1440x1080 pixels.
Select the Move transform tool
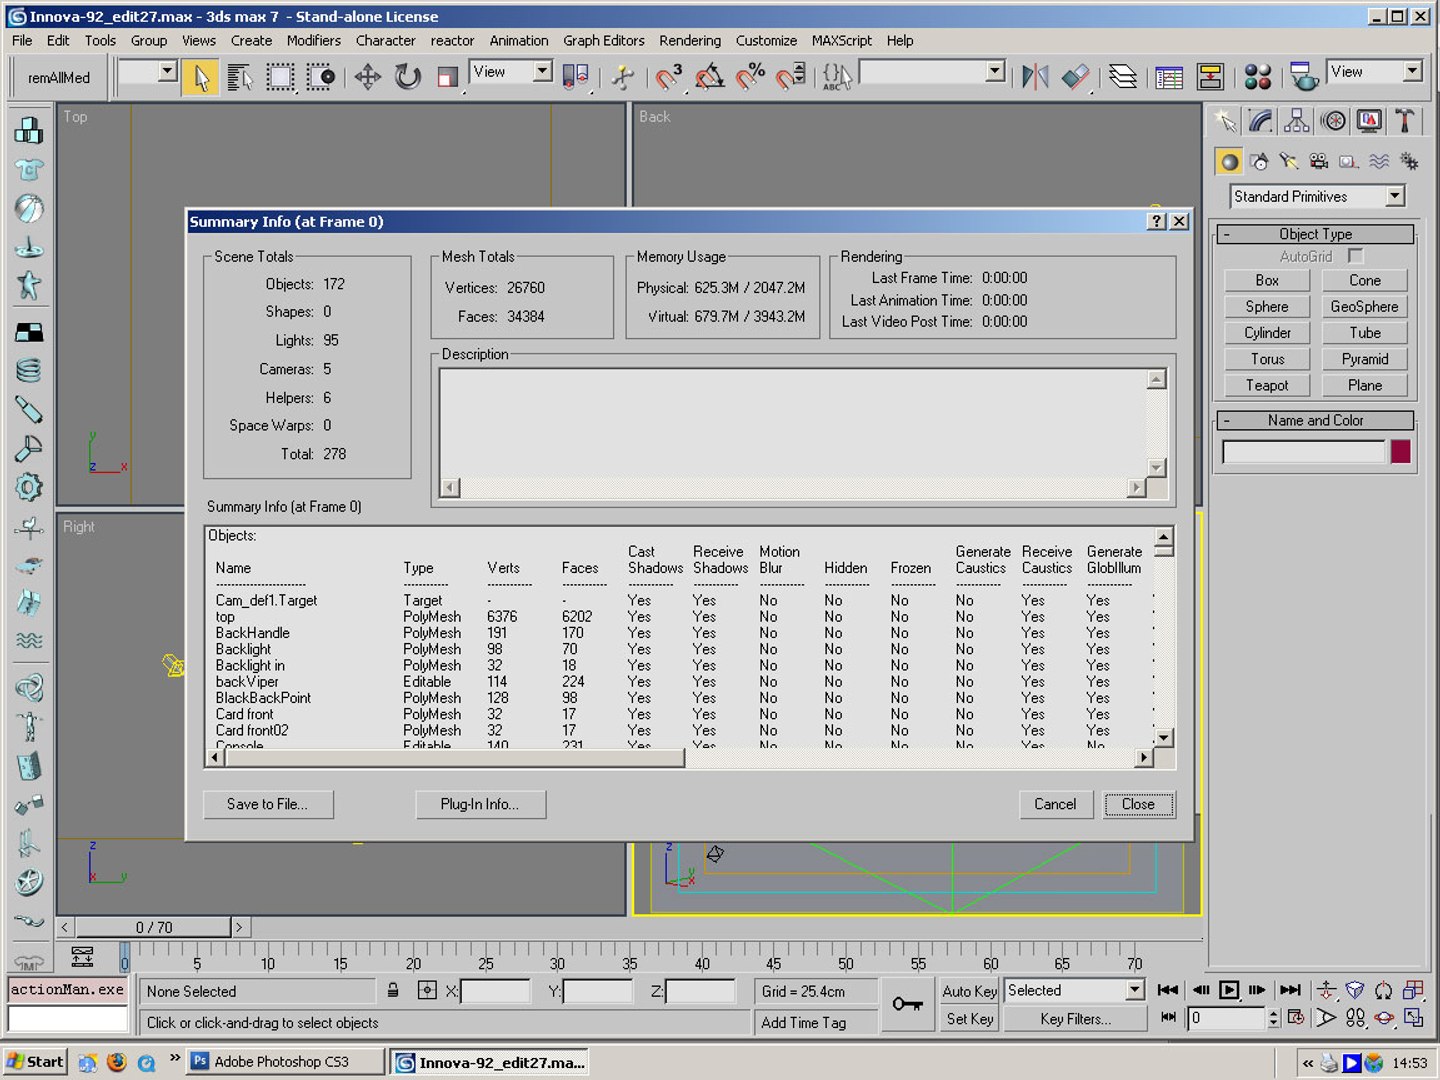[x=367, y=77]
